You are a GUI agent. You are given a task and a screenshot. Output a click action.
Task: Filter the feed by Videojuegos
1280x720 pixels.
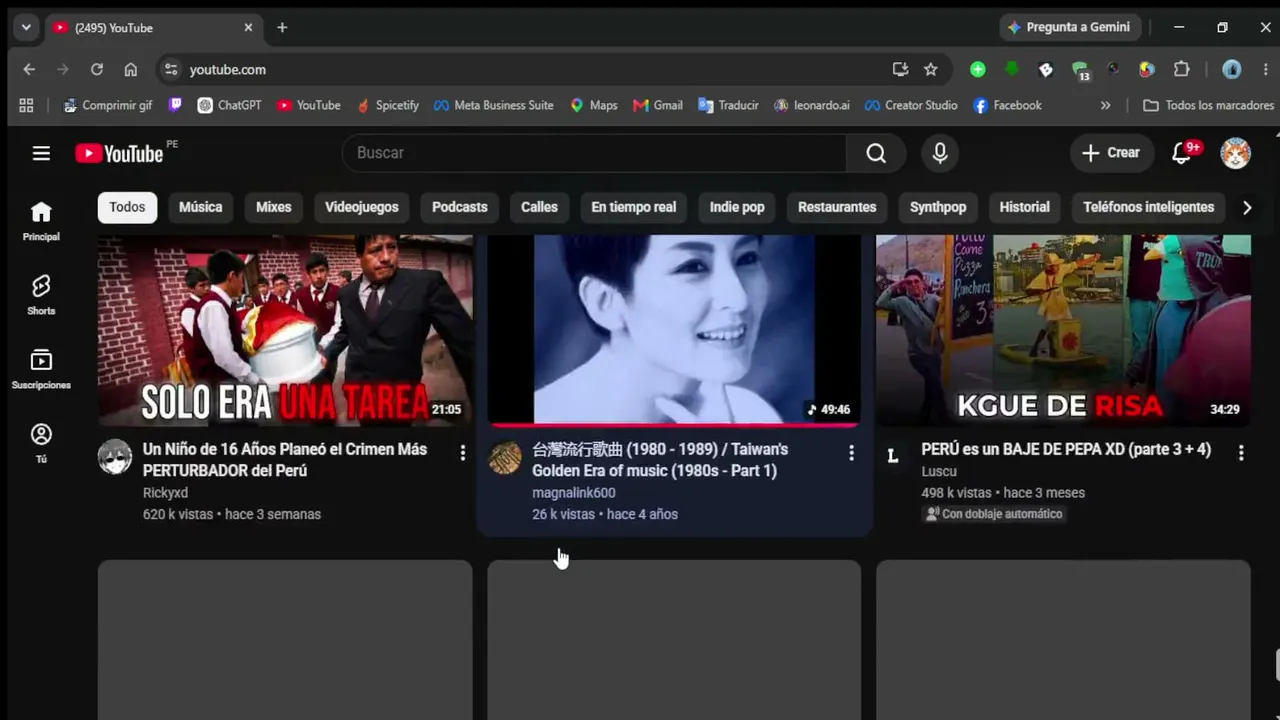coord(362,207)
